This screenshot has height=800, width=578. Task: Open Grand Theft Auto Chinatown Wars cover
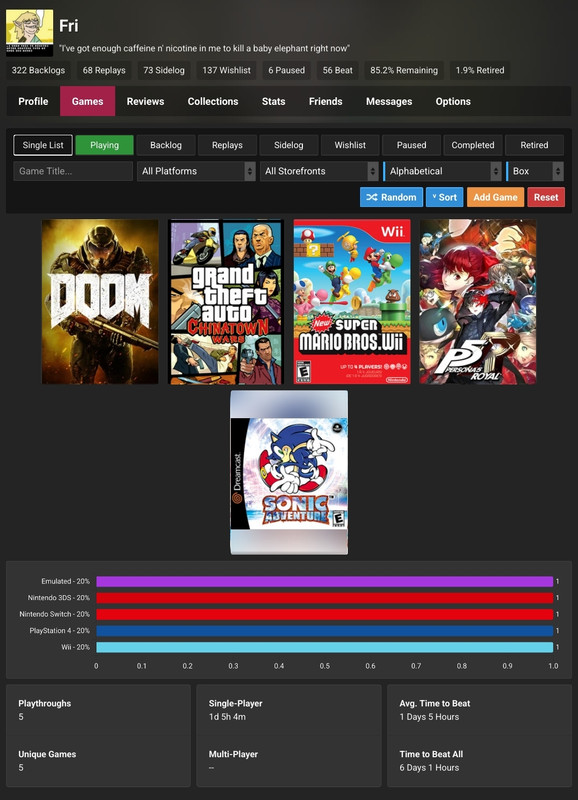pos(226,302)
